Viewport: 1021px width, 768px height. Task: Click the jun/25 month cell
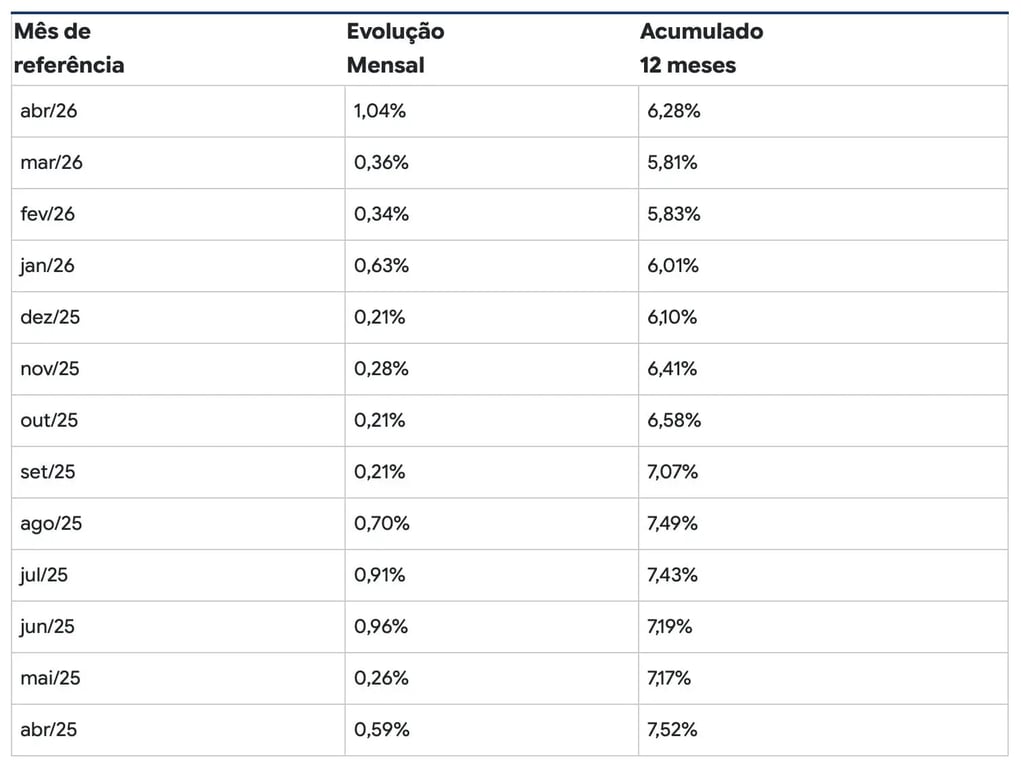click(x=48, y=627)
